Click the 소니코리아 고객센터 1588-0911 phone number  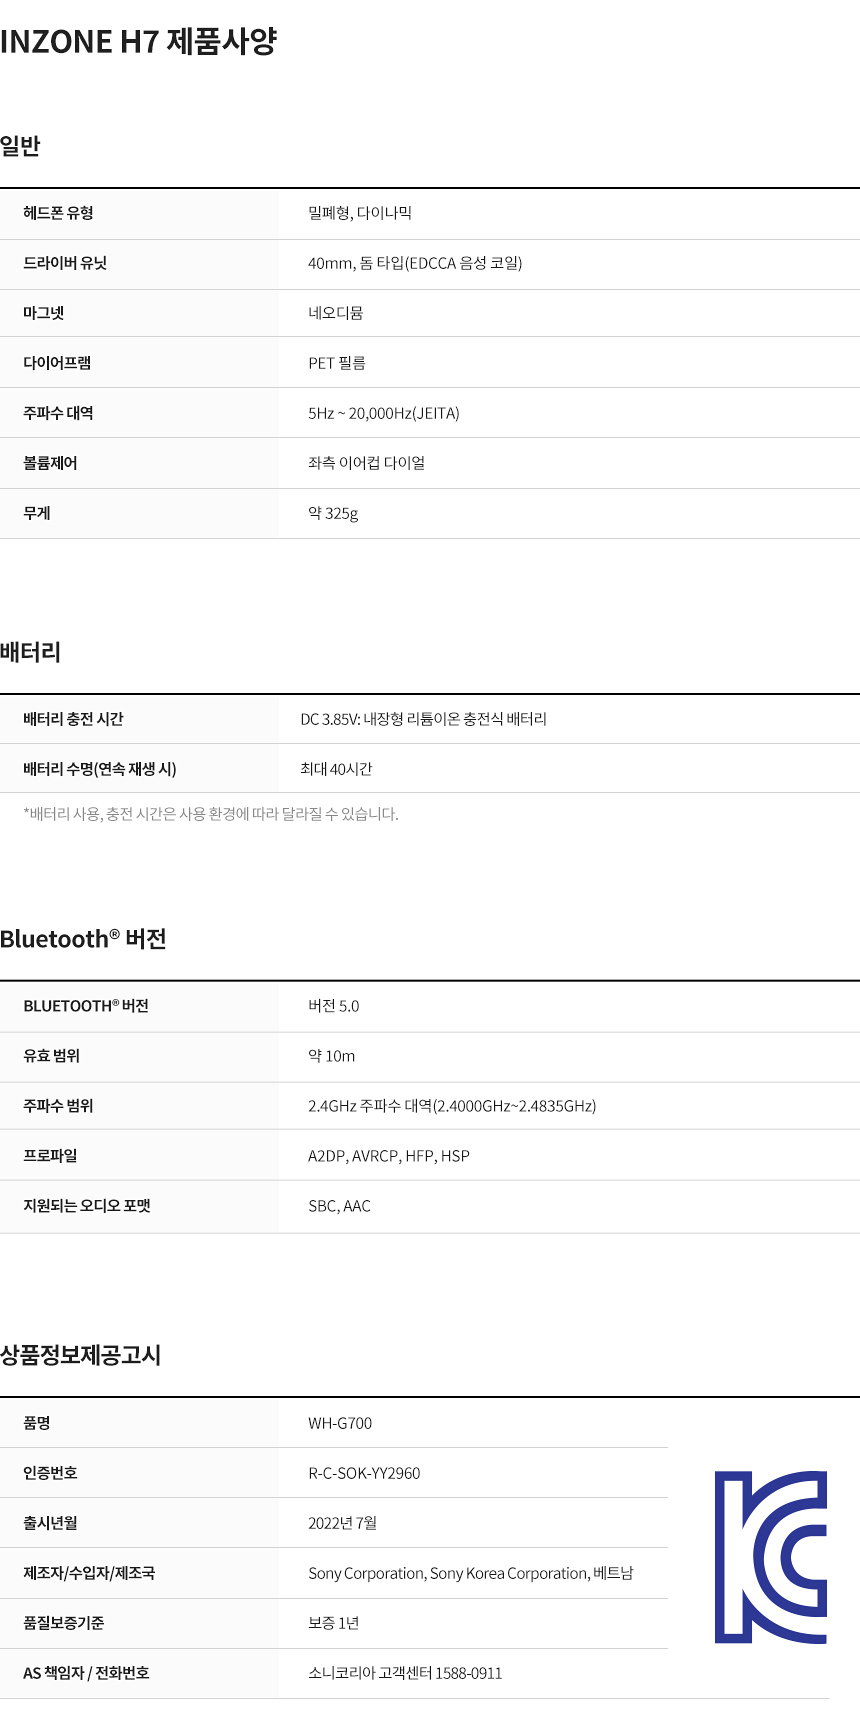pyautogui.click(x=405, y=1673)
